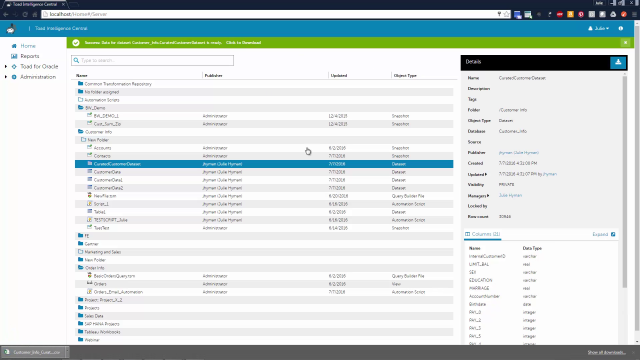This screenshot has height=360, width=640.
Task: Select the ToadTest snapshot row
Action: pos(264,228)
